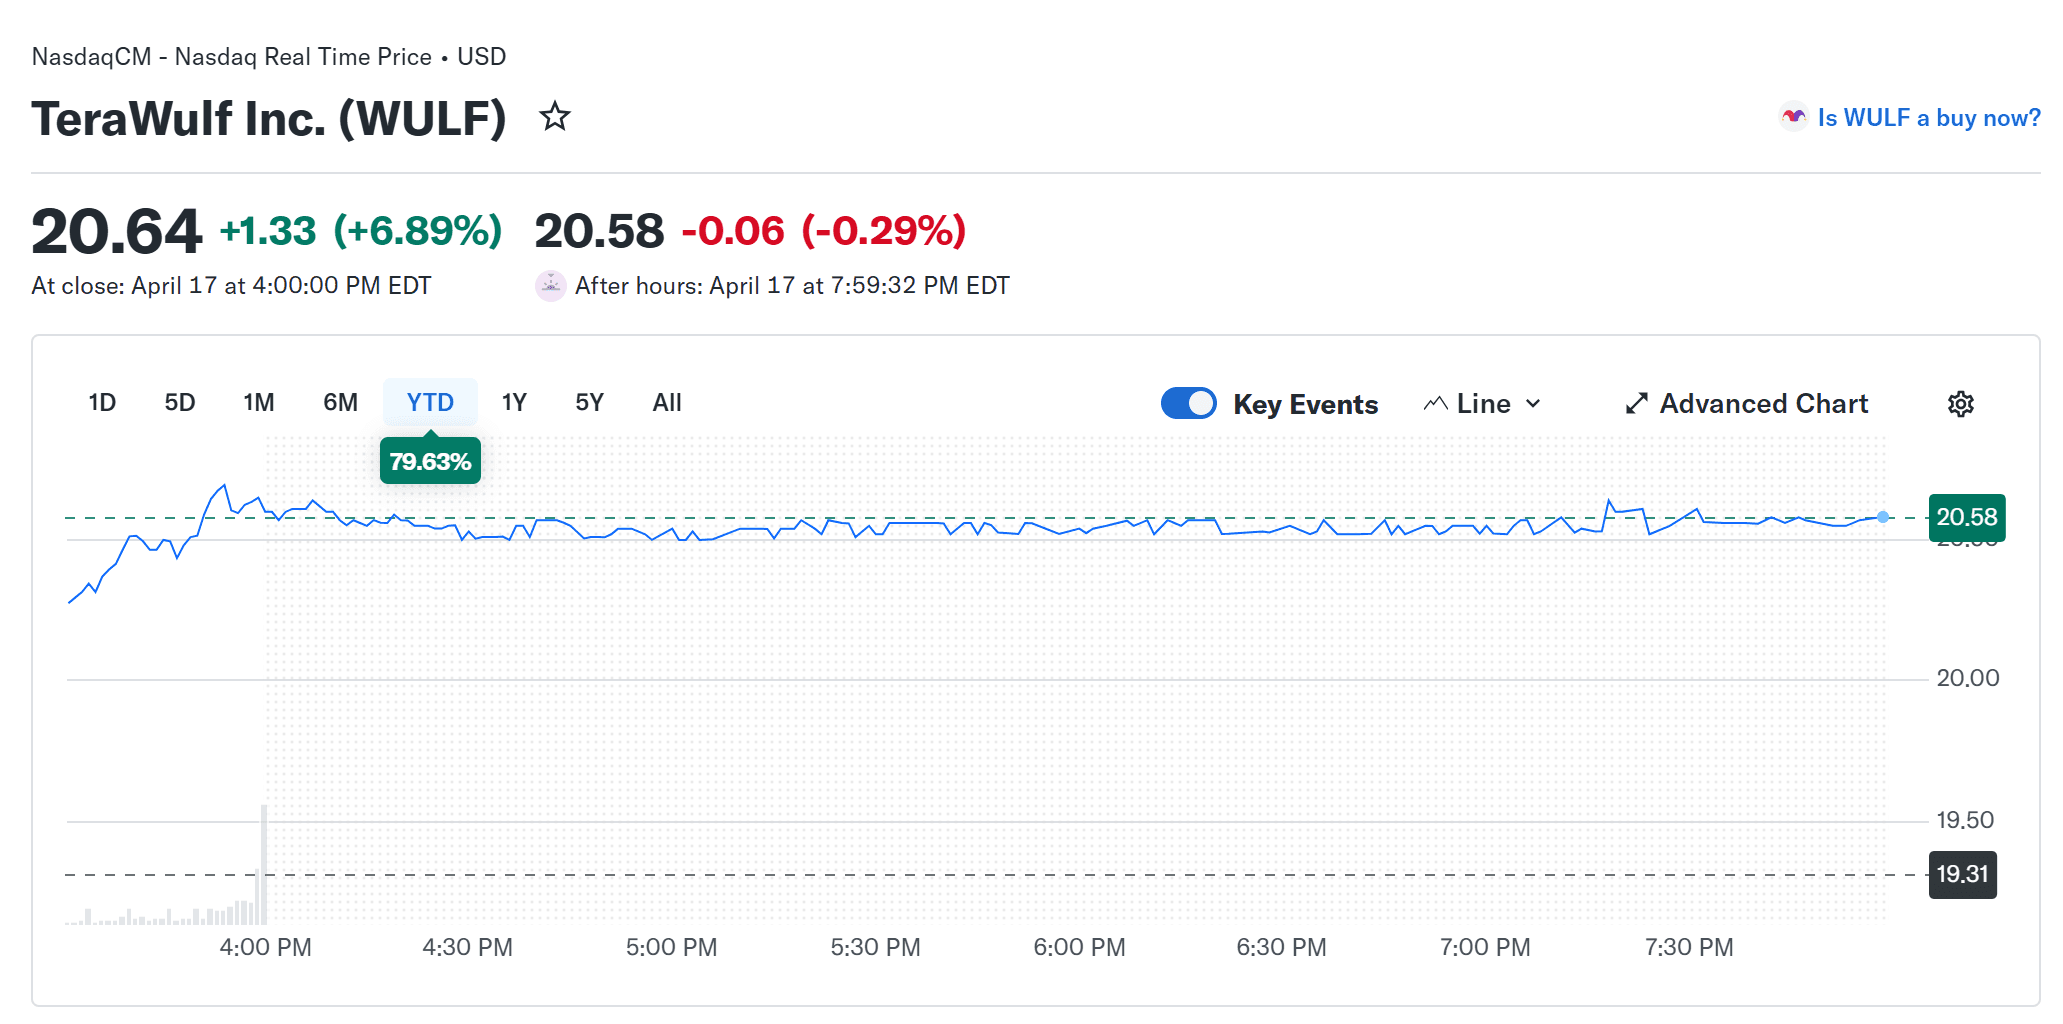Viewport: 2063px width, 1024px height.
Task: Show the 1M chart range
Action: tap(258, 402)
